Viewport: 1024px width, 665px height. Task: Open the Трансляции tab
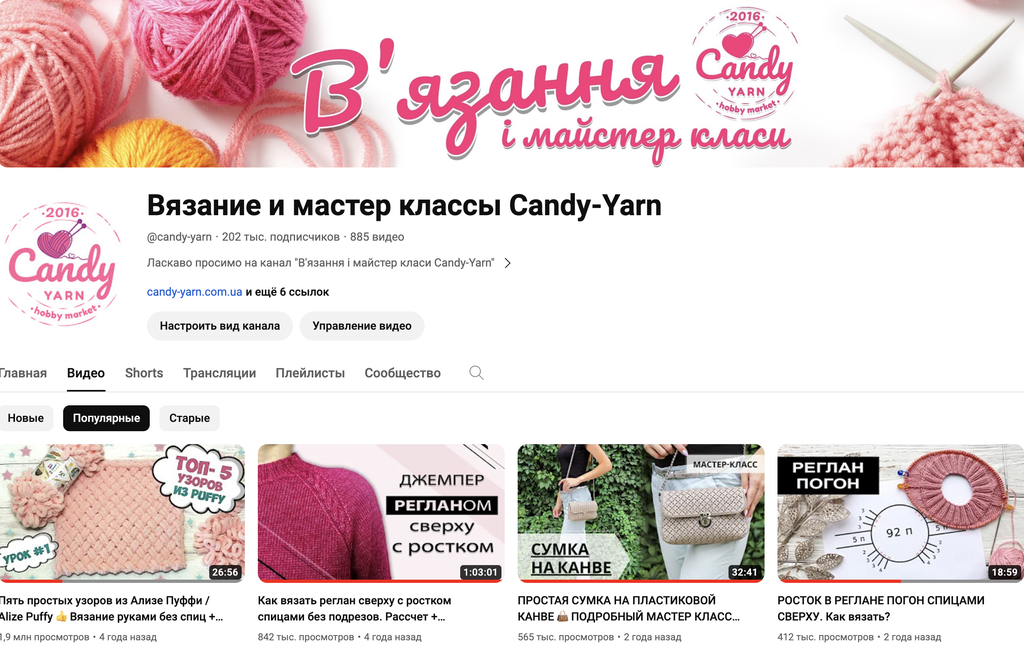(x=219, y=373)
